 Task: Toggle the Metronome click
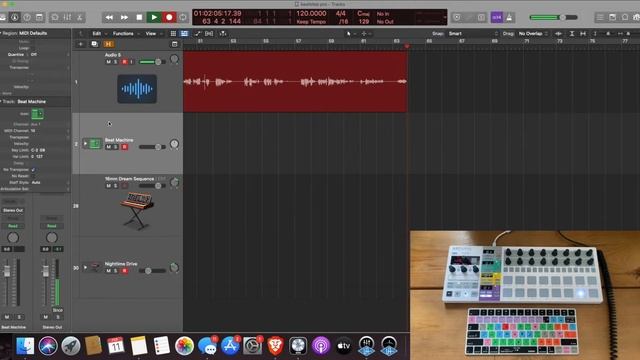(x=509, y=18)
